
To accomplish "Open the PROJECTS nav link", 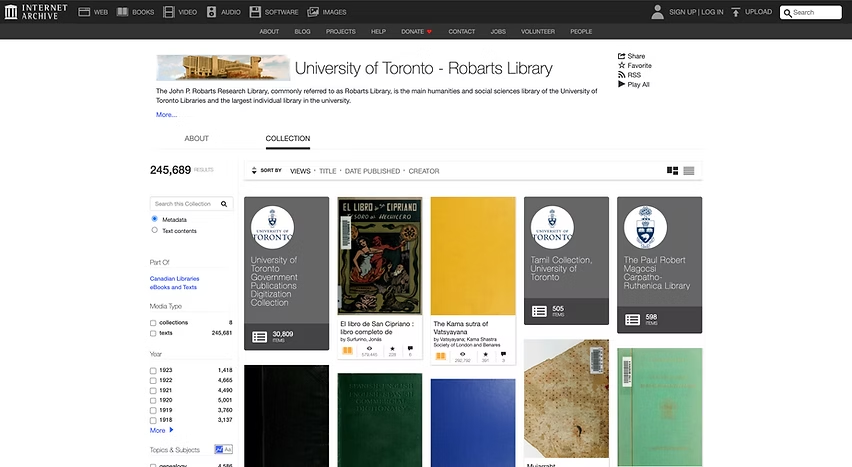I will point(341,32).
